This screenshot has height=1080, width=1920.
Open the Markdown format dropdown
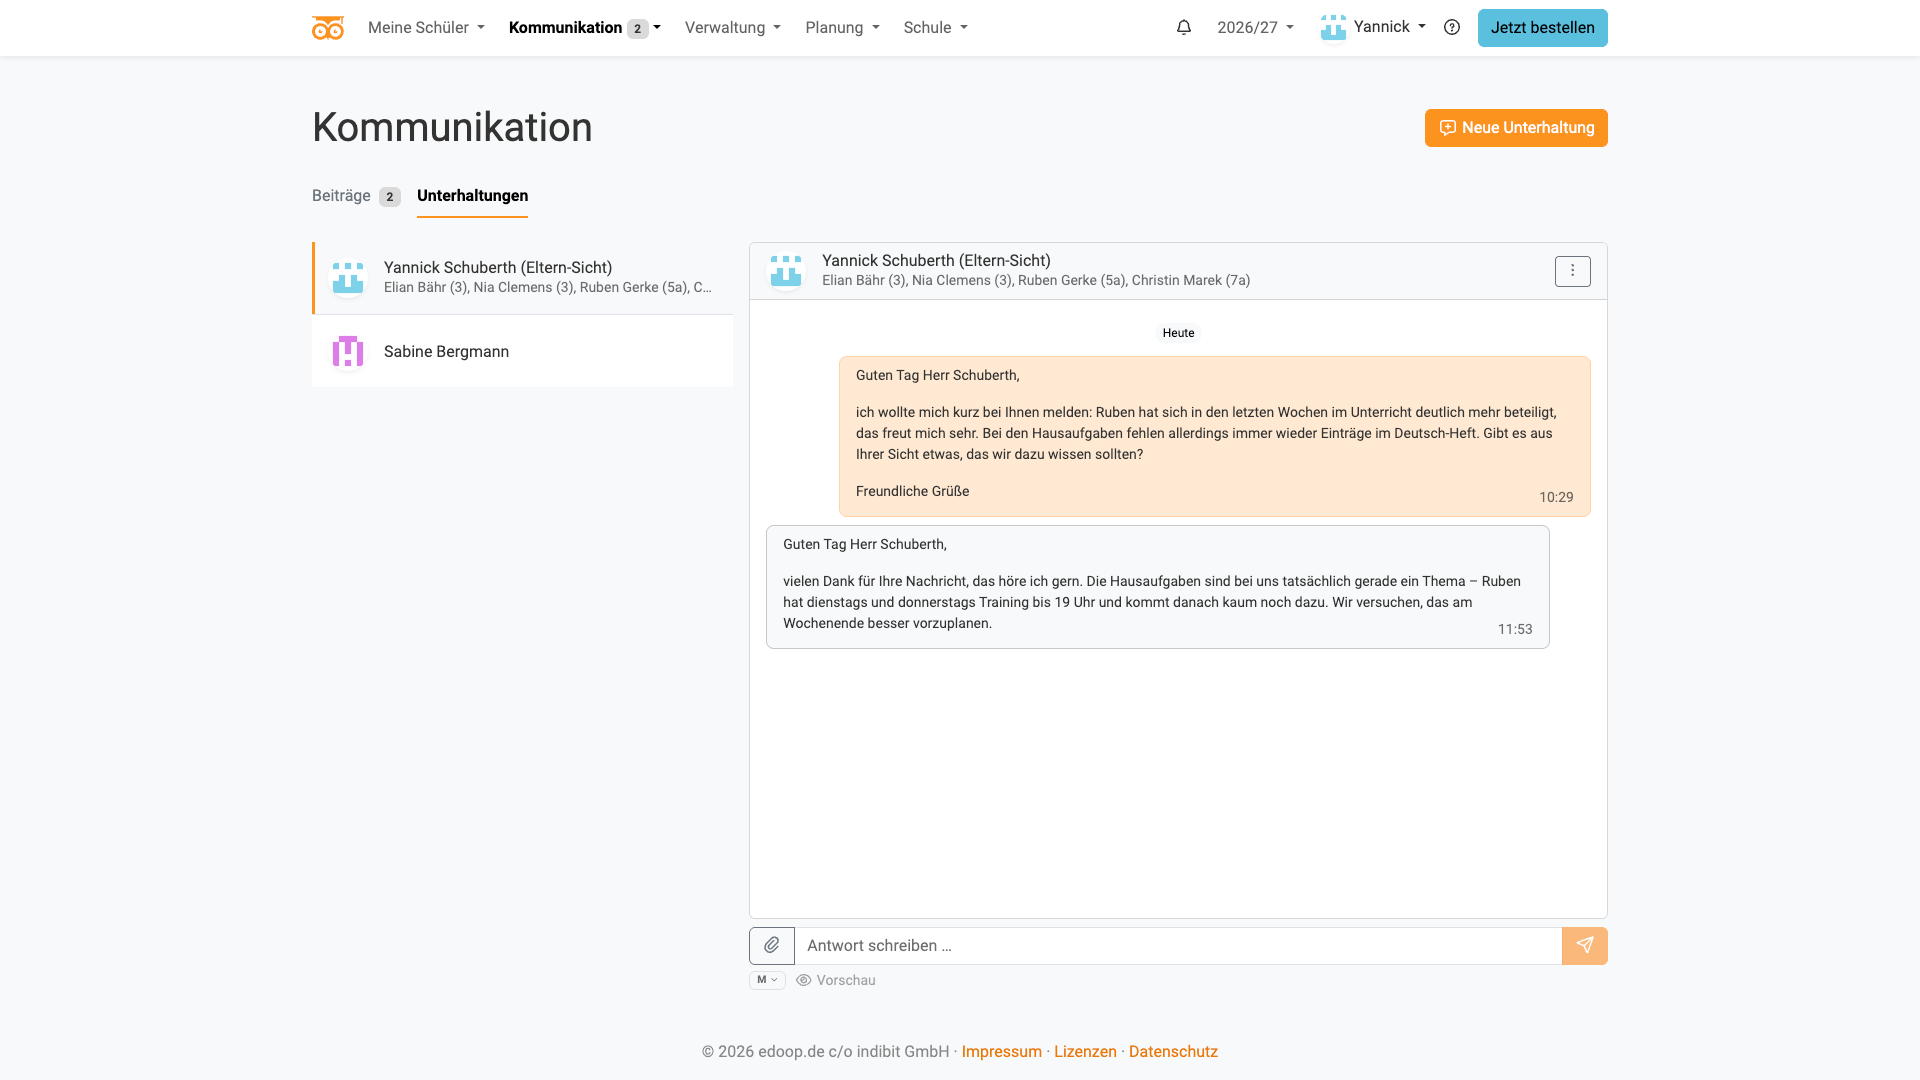point(767,980)
